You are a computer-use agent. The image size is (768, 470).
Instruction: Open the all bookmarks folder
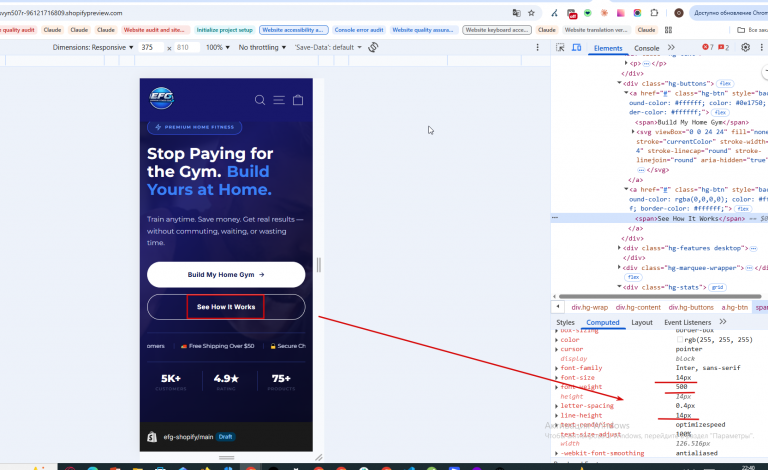[x=752, y=30]
